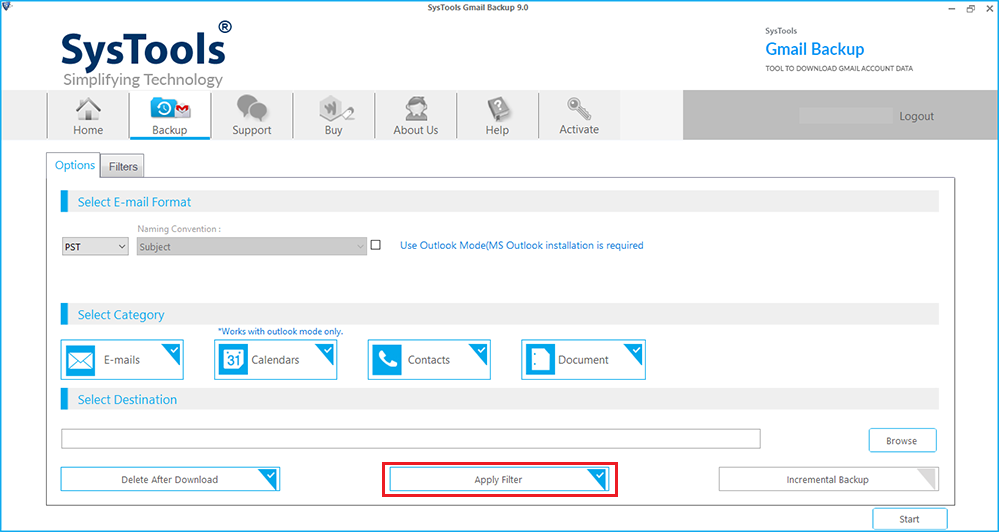
Task: Open the Home toolbar section
Action: click(x=88, y=115)
